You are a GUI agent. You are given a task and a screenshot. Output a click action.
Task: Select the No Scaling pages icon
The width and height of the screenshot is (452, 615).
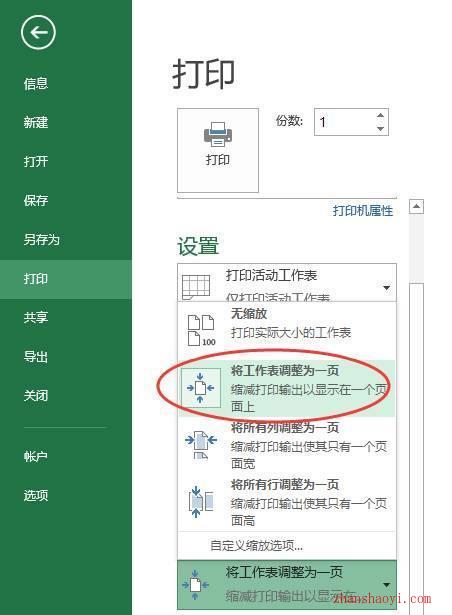tap(201, 330)
